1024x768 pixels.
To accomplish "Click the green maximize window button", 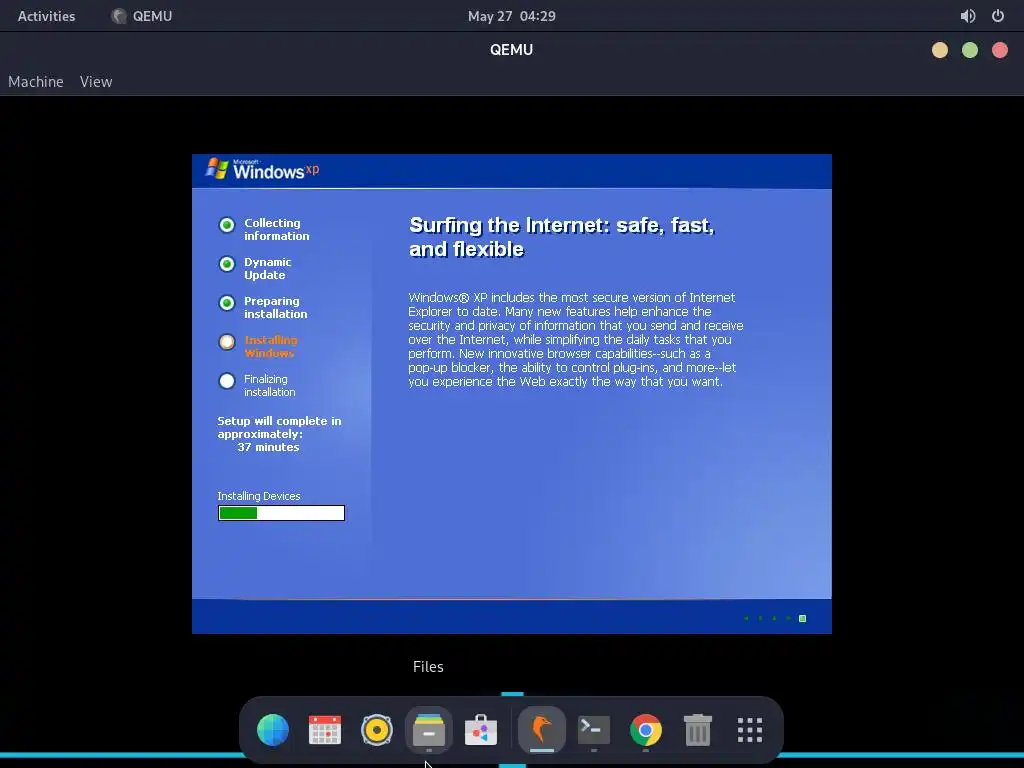I will pyautogui.click(x=970, y=50).
